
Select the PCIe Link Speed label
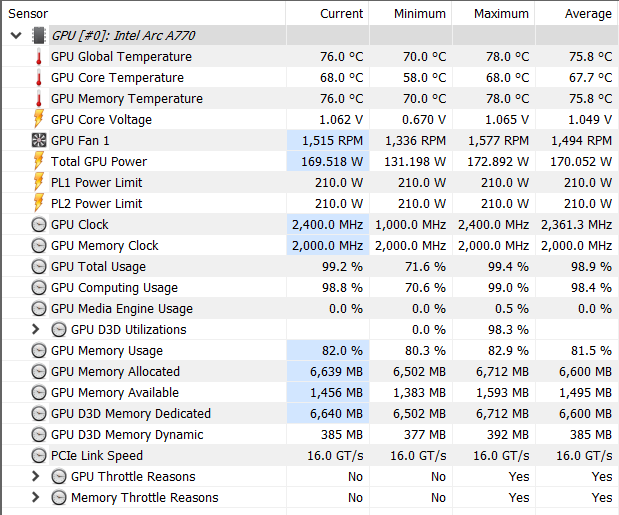(x=97, y=455)
